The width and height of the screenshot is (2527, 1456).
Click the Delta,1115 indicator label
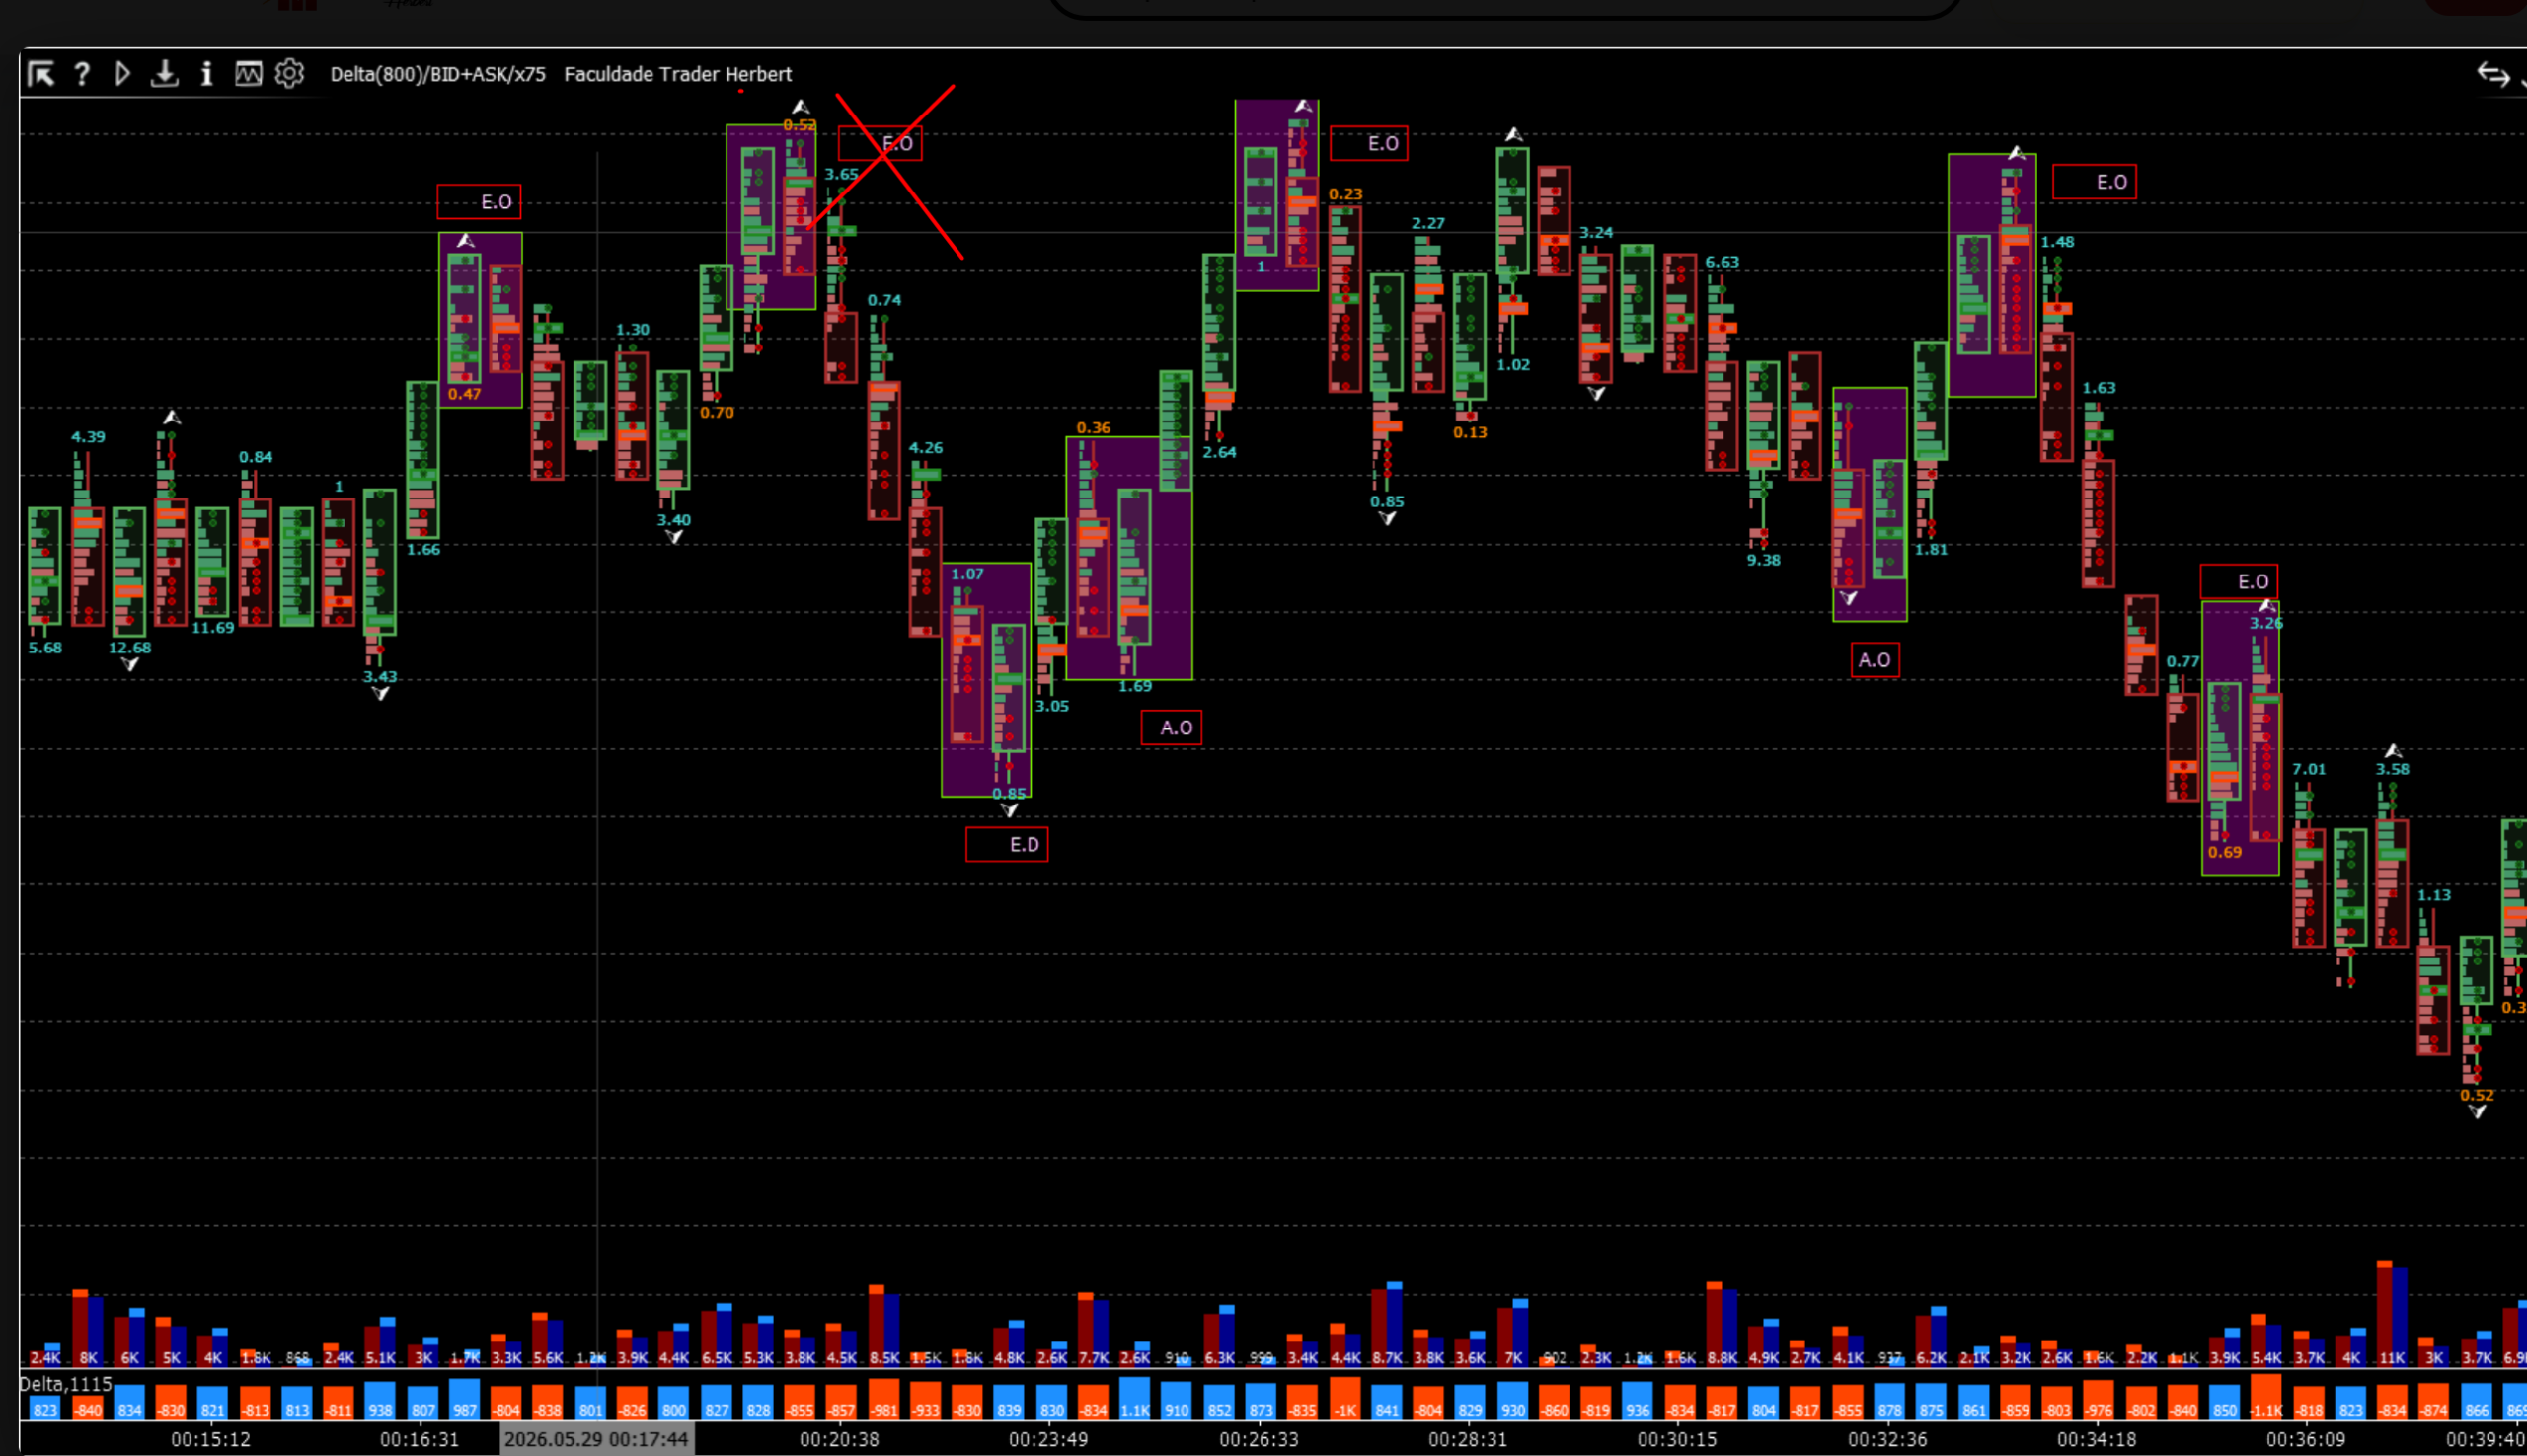point(66,1384)
